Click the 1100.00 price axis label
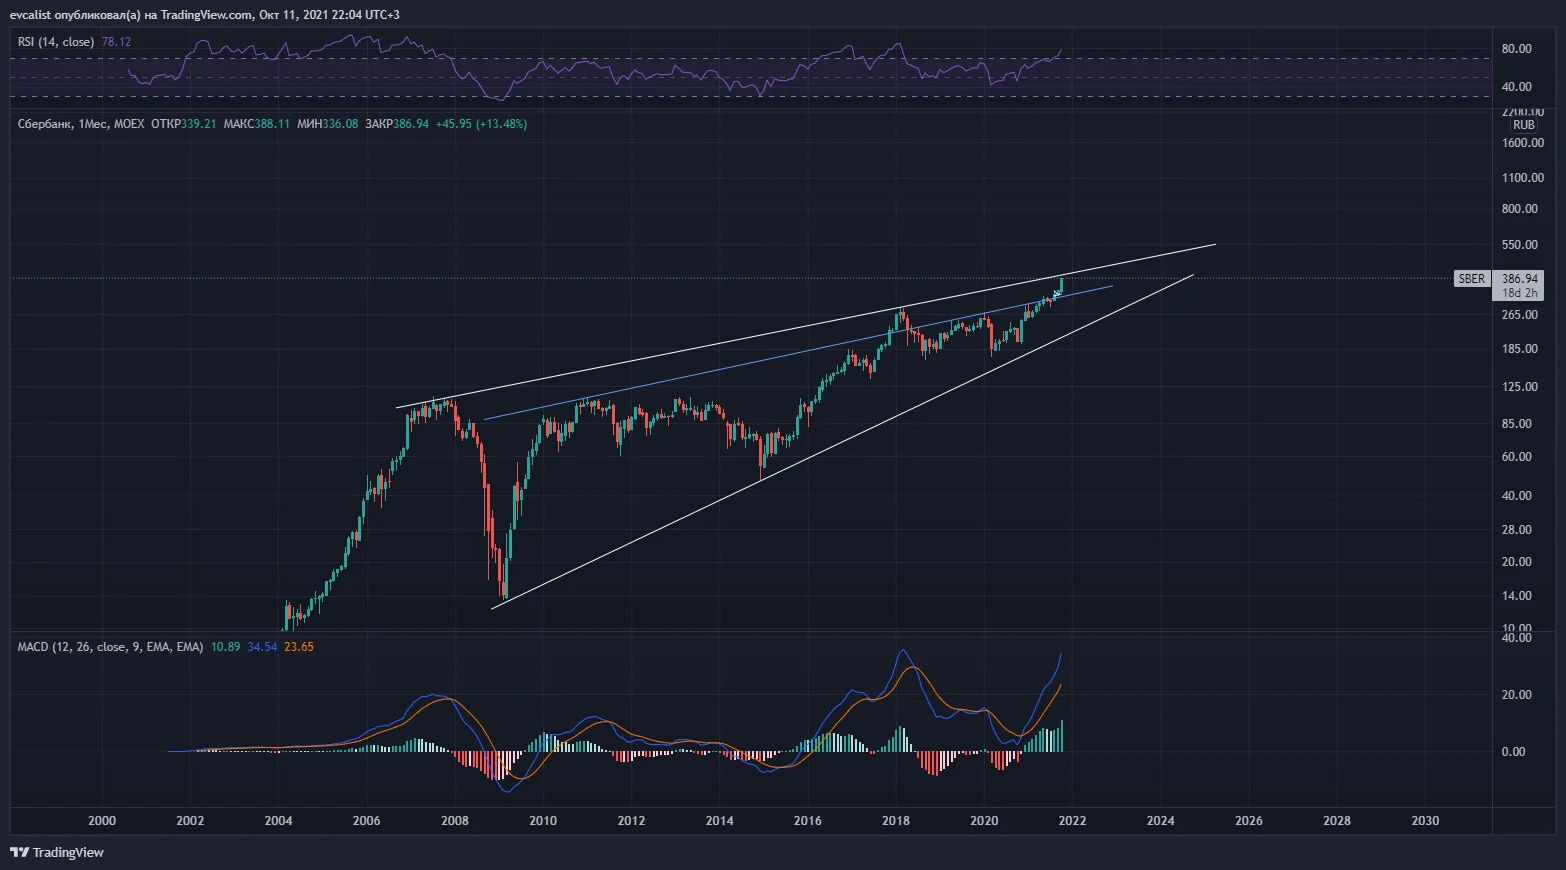The image size is (1566, 870). (1523, 178)
